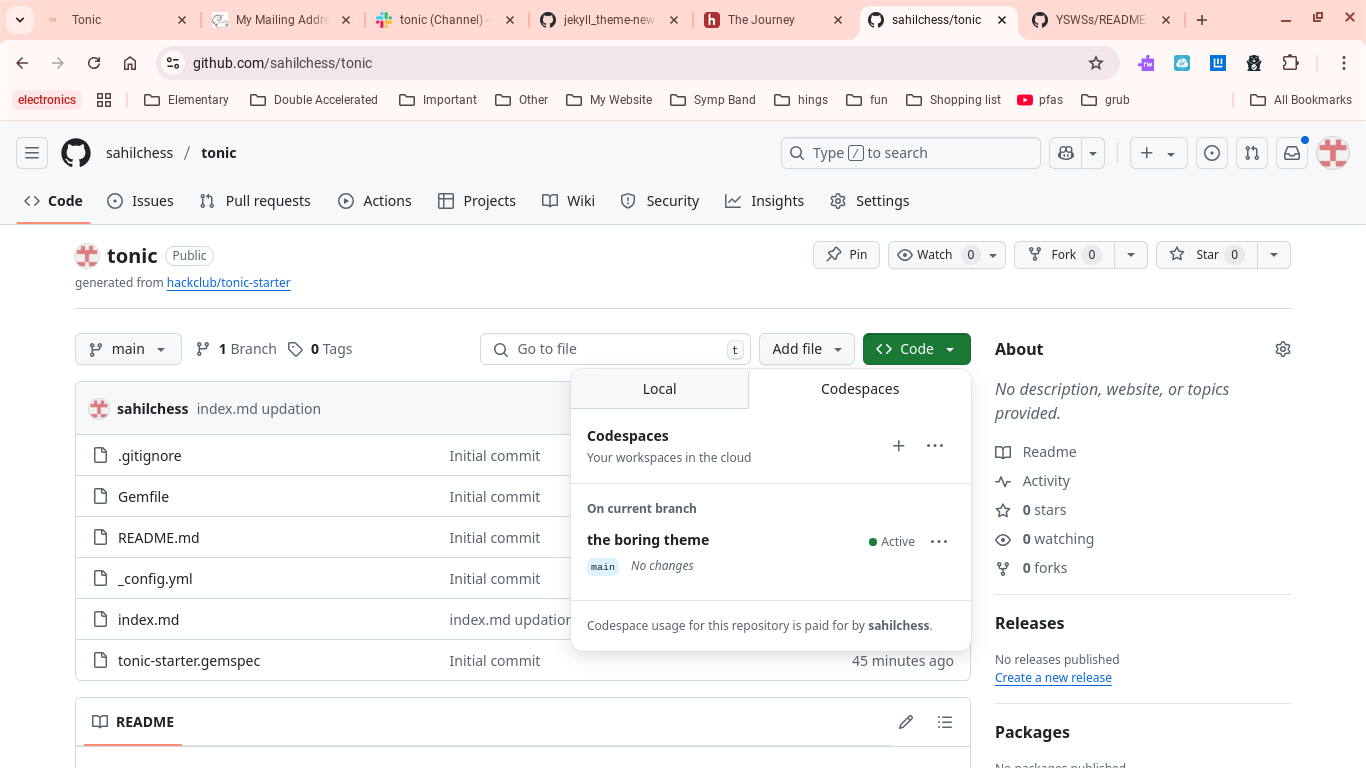This screenshot has height=768, width=1366.
Task: Focus the 'Type / to search' box
Action: pos(910,153)
